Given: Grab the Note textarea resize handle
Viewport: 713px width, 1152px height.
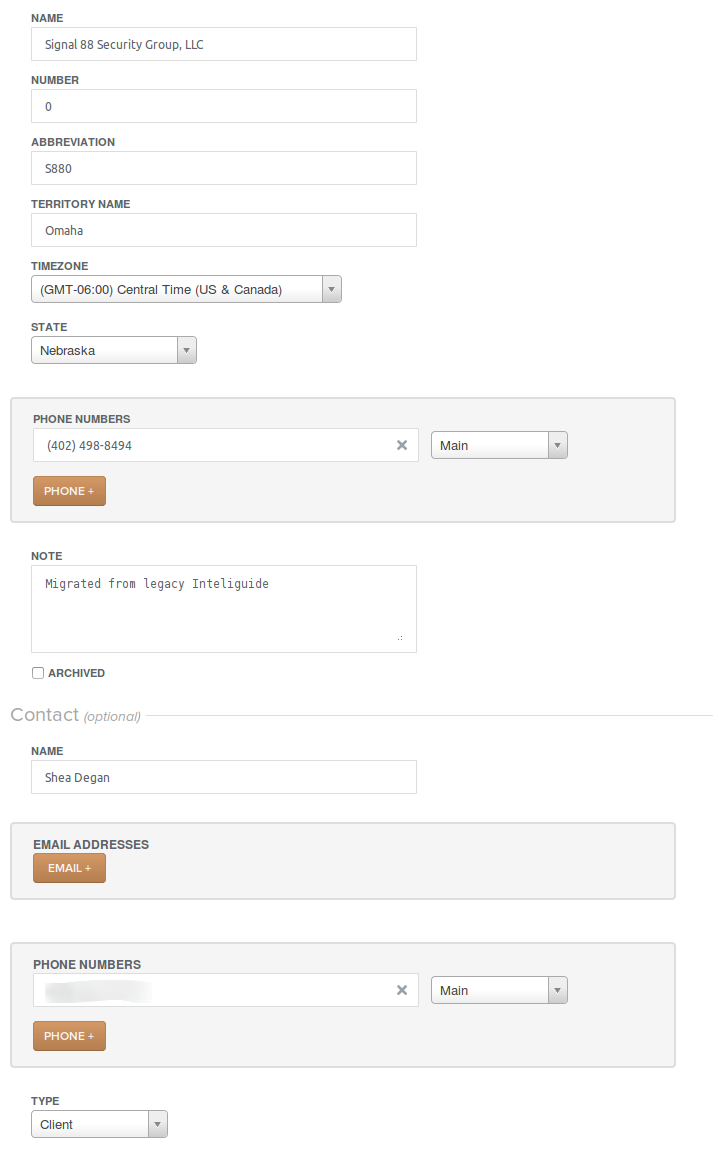Looking at the screenshot, I should pyautogui.click(x=400, y=638).
